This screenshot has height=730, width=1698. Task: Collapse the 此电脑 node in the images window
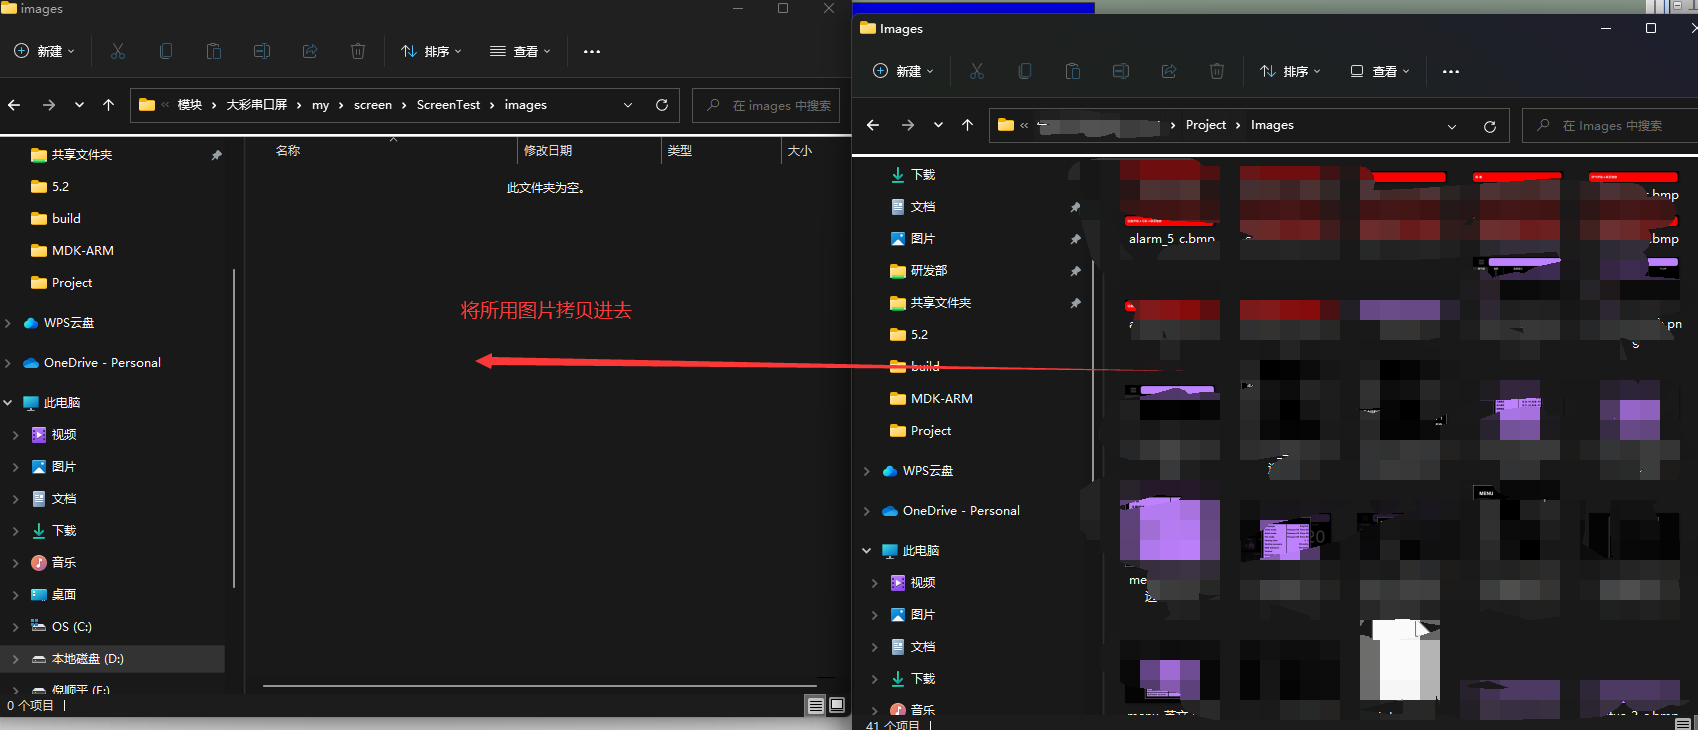tap(8, 403)
